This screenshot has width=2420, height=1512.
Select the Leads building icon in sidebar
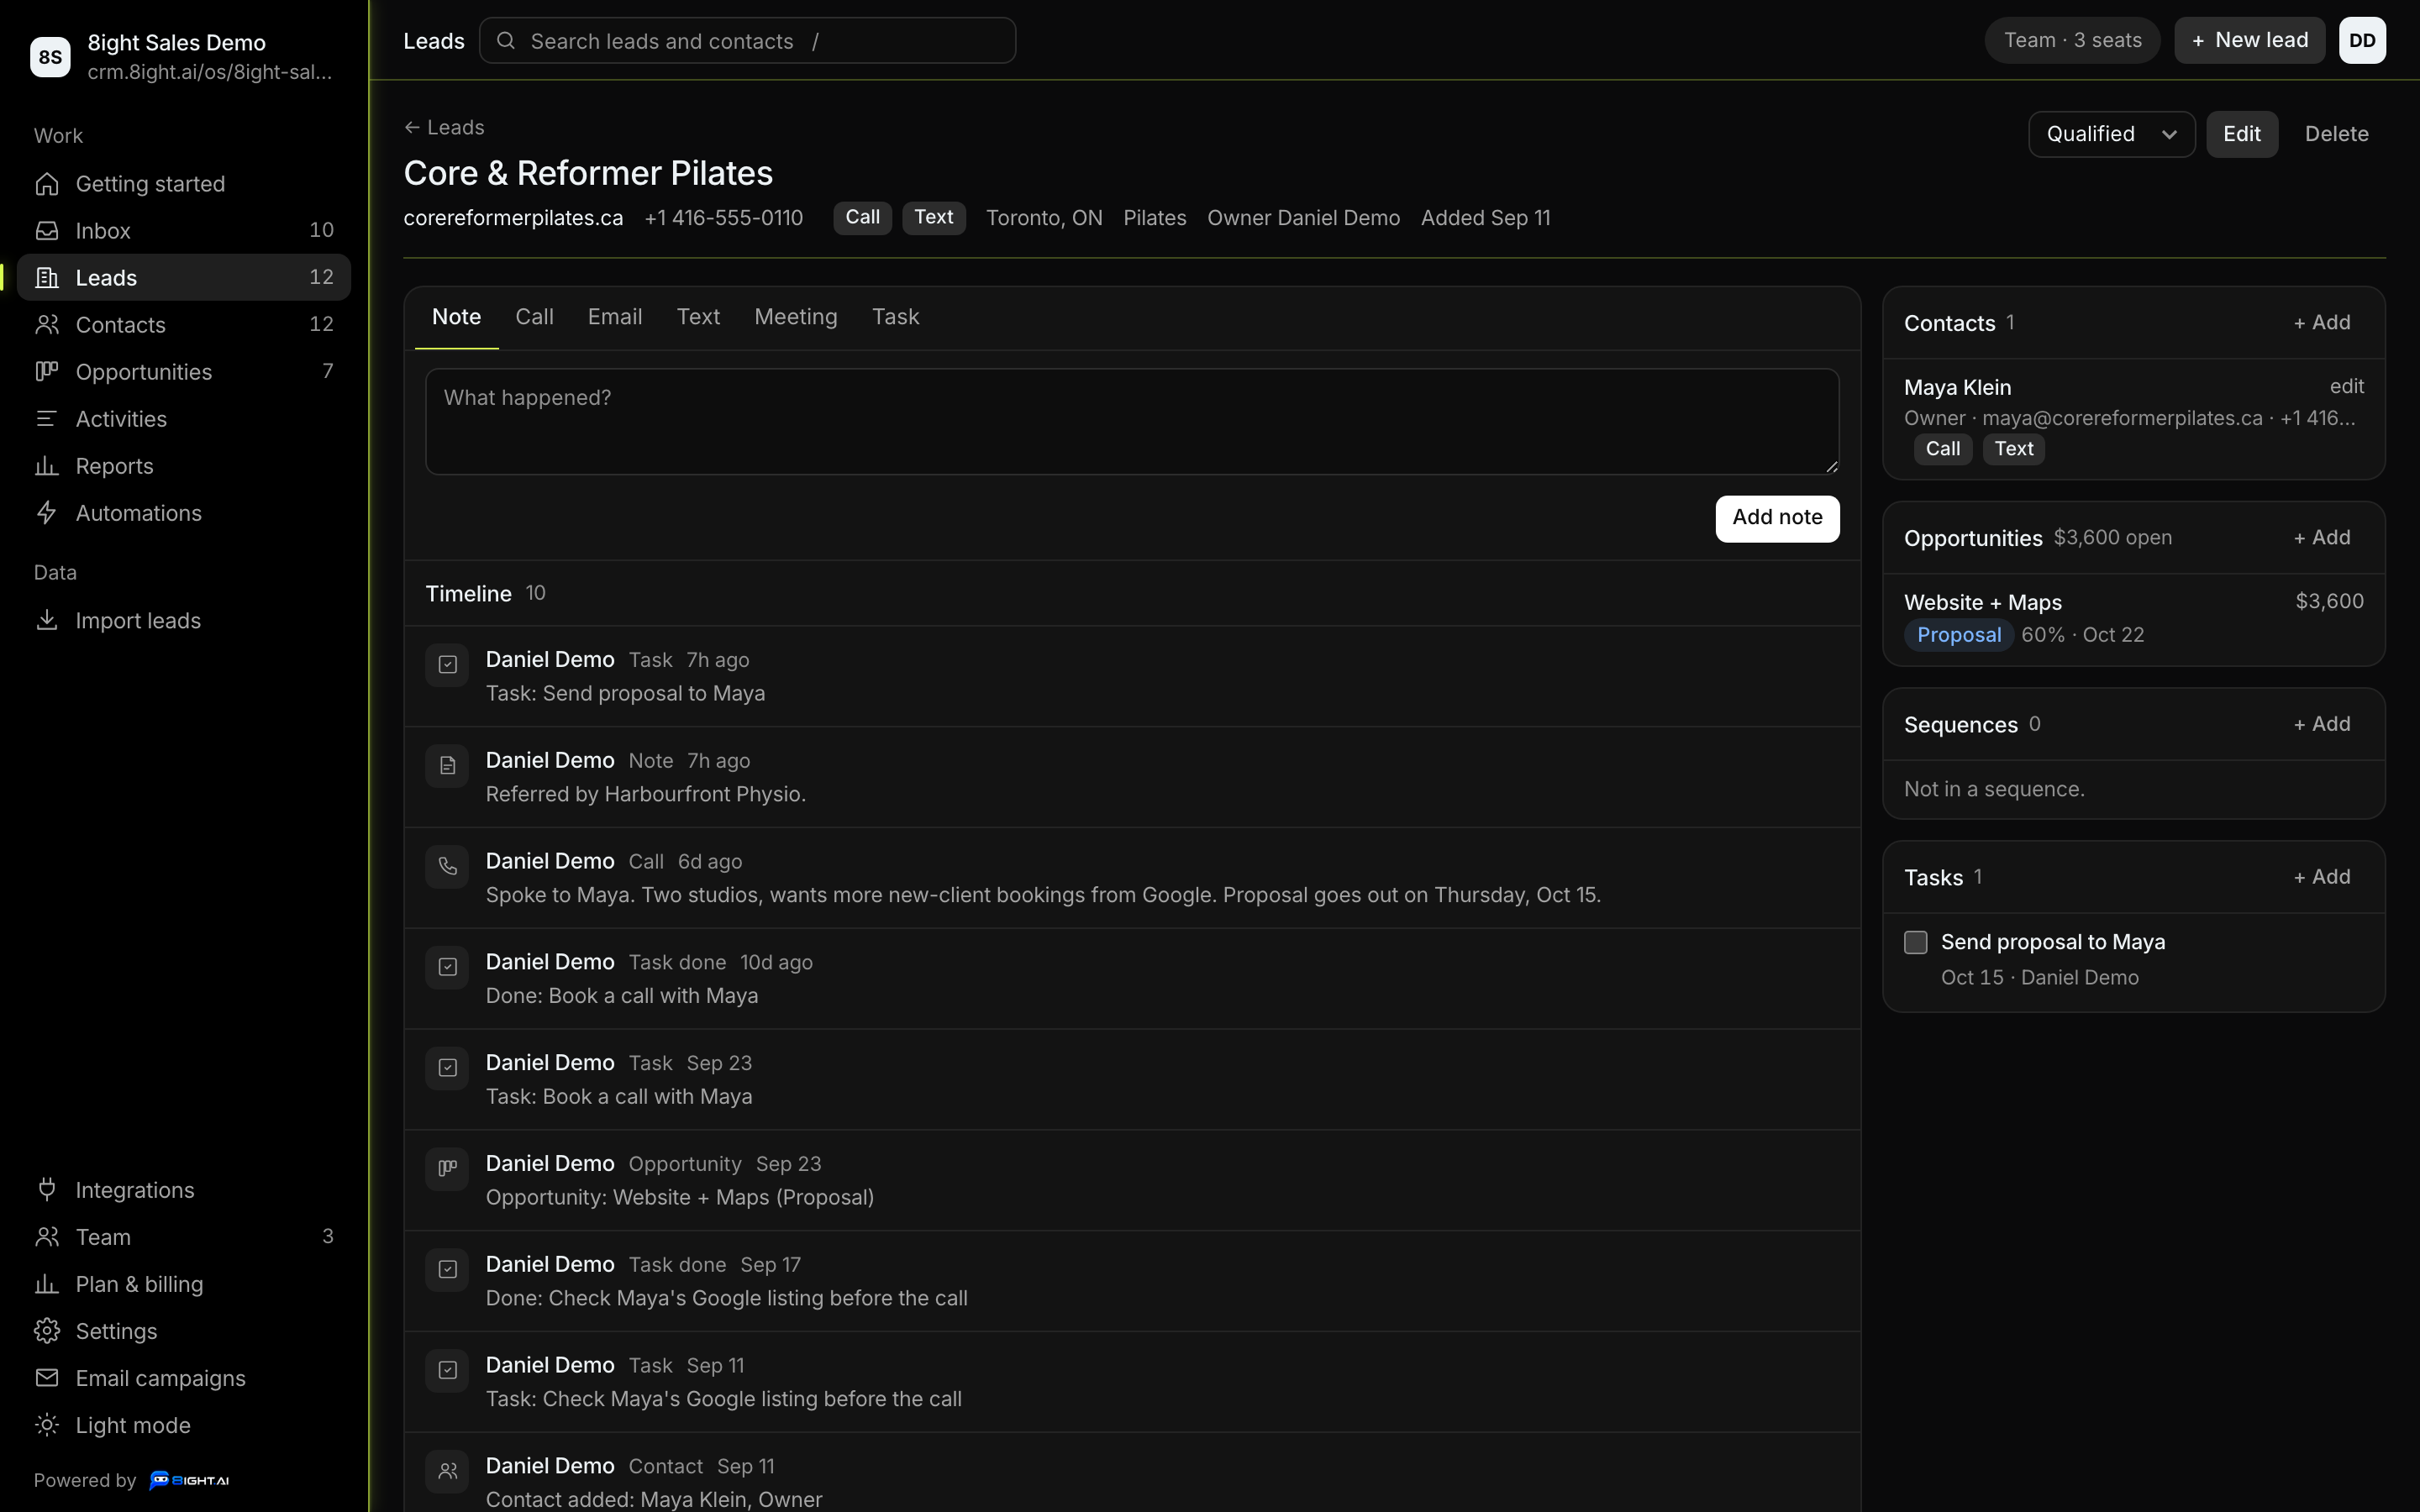click(x=47, y=278)
